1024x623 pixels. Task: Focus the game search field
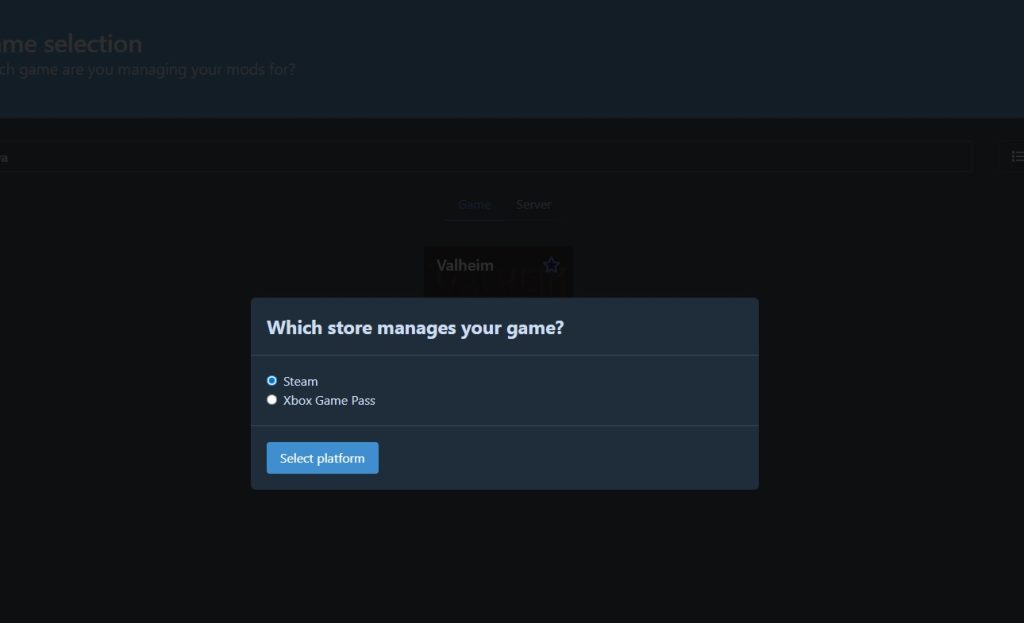(x=484, y=157)
